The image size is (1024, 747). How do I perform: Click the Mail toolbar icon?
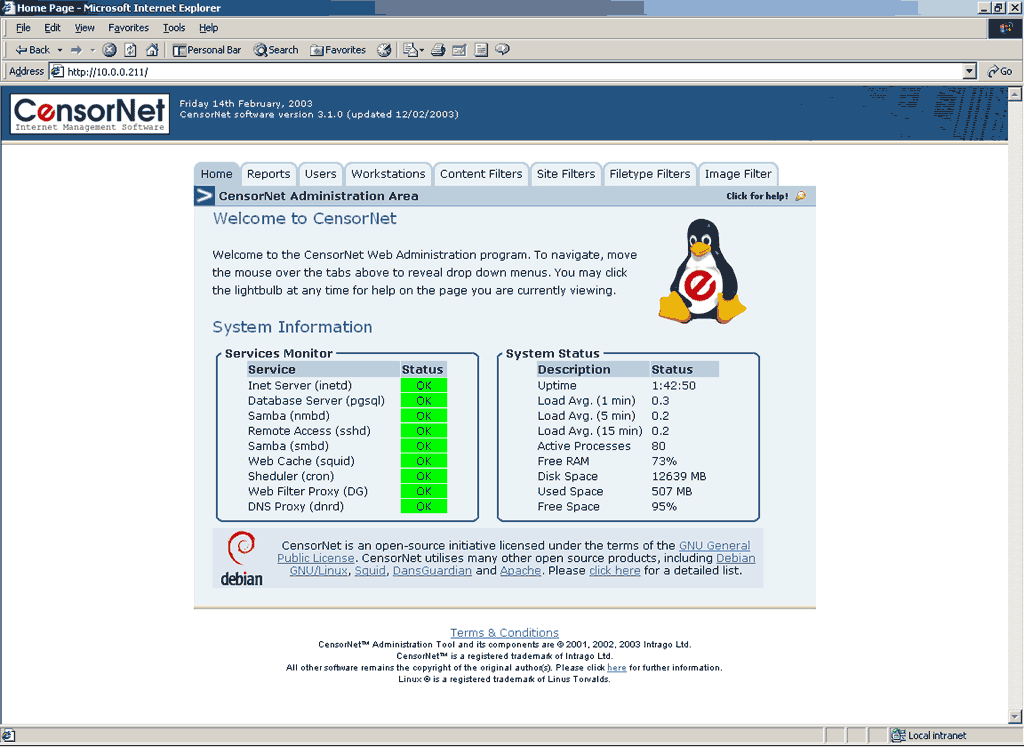click(410, 50)
